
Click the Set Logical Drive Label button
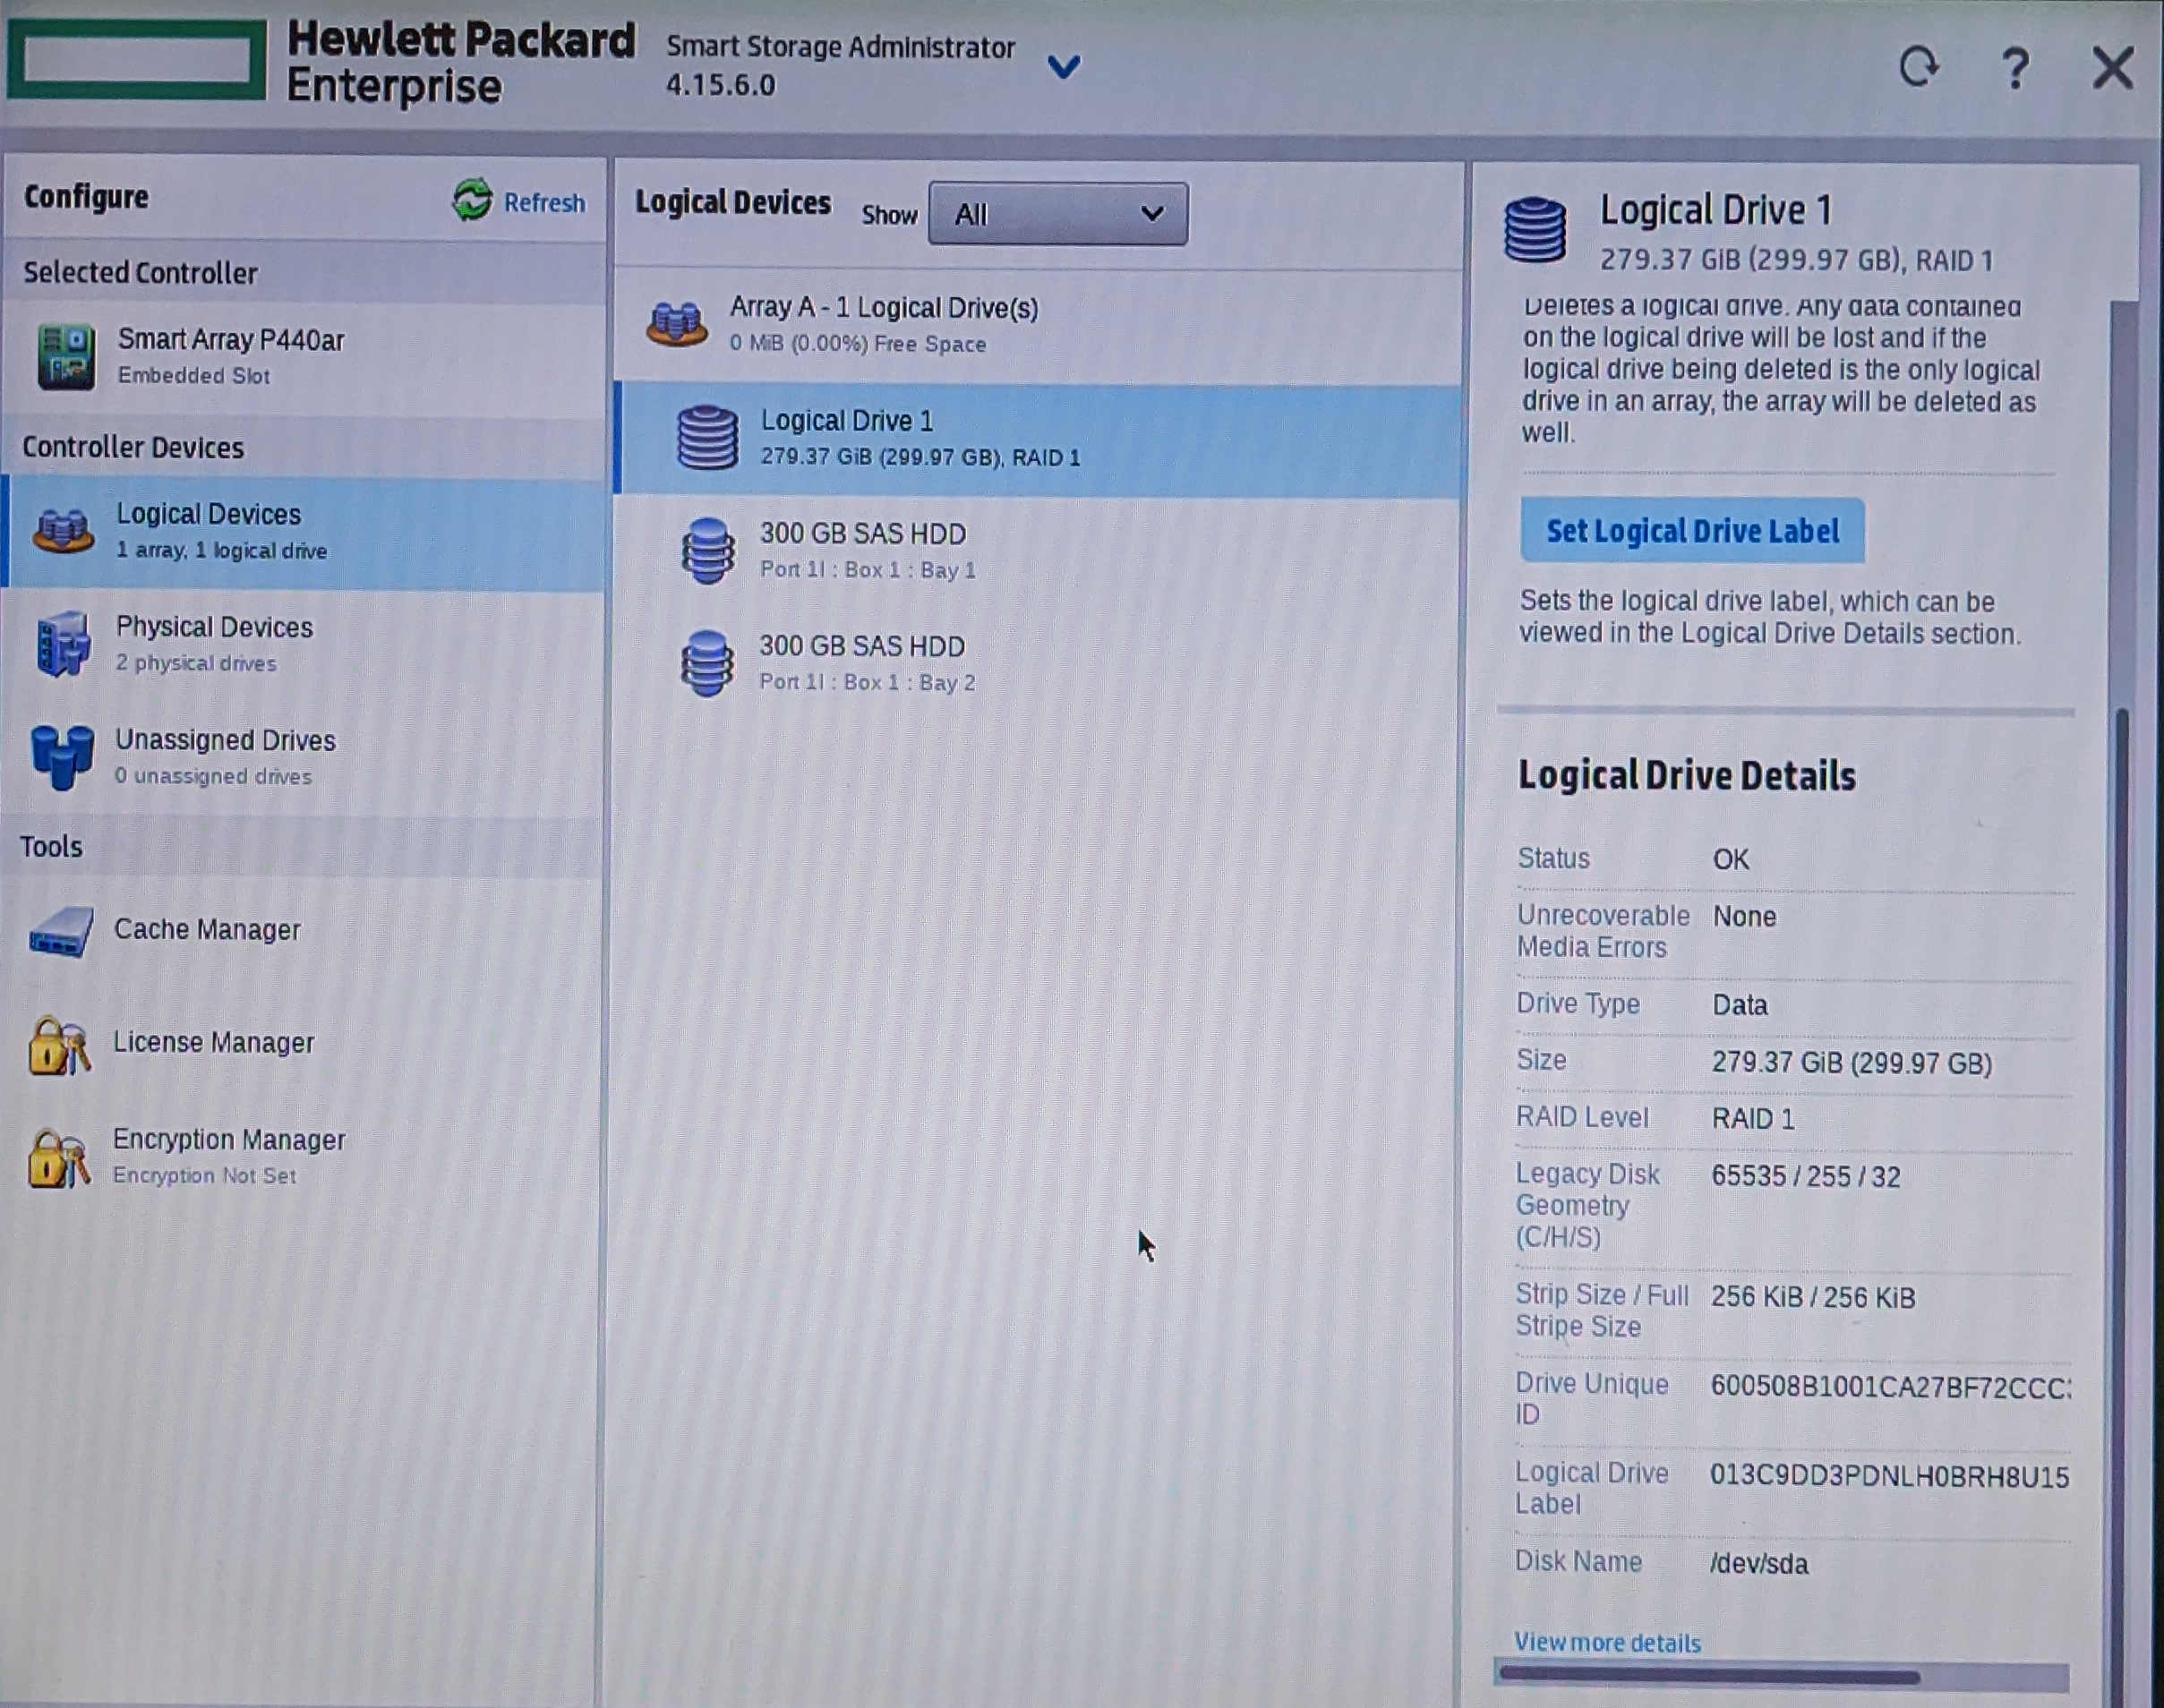click(1691, 531)
